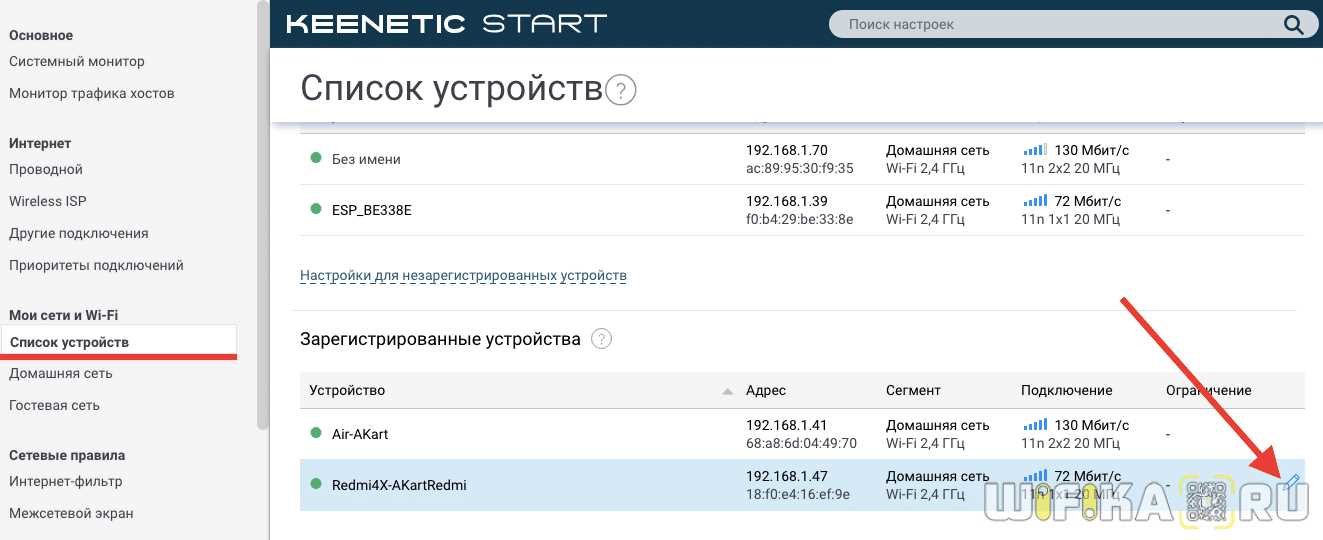Open Гостевая сеть settings

(x=54, y=405)
